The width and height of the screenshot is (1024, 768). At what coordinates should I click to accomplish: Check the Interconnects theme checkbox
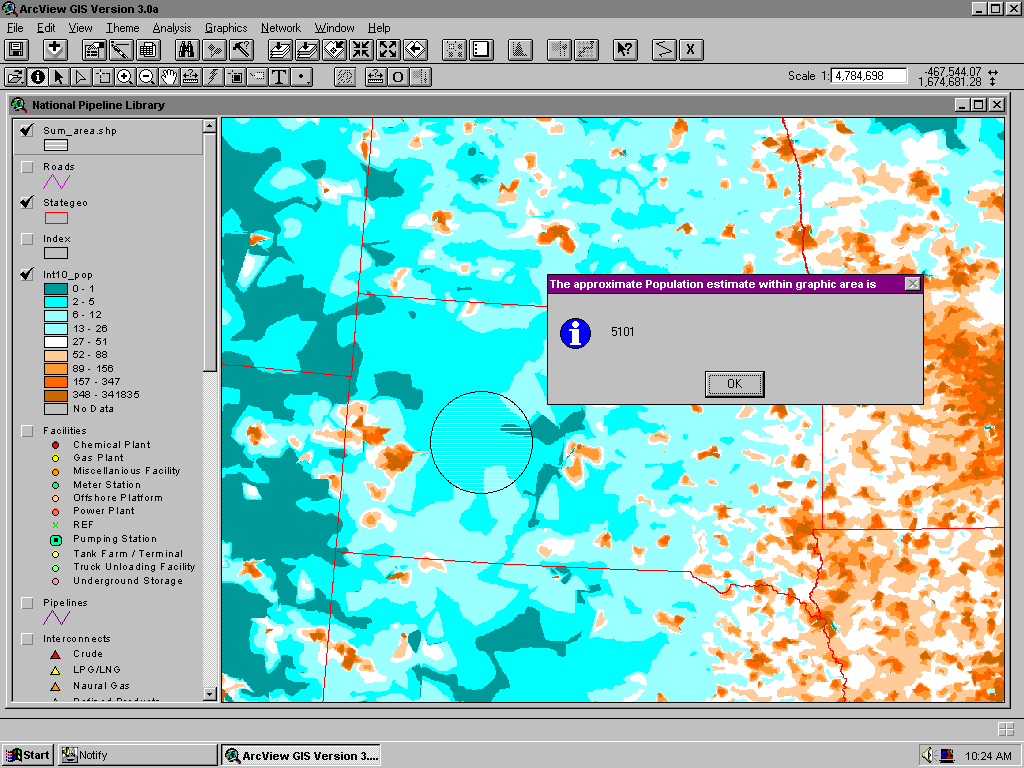point(27,639)
